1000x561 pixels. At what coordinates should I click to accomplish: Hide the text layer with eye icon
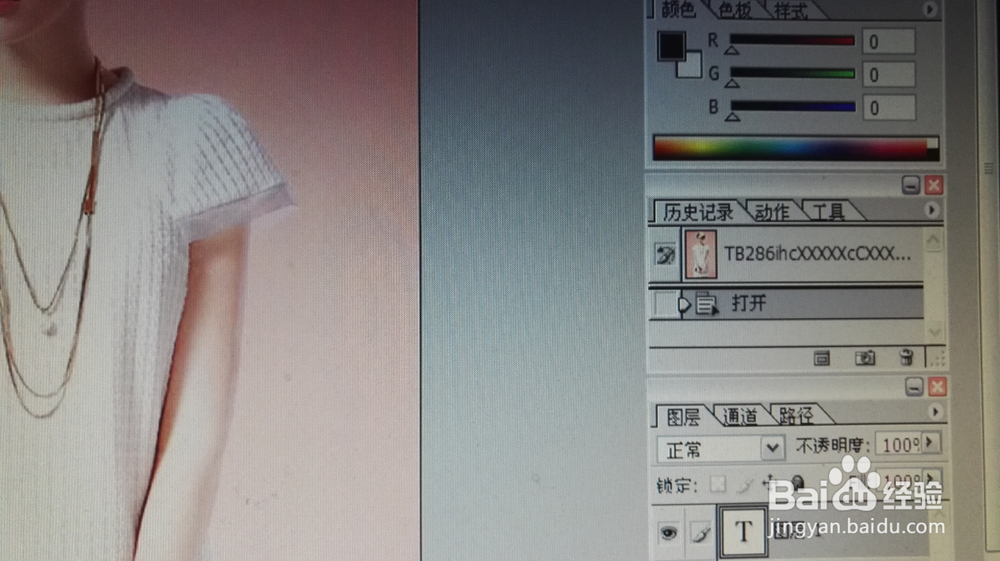668,532
